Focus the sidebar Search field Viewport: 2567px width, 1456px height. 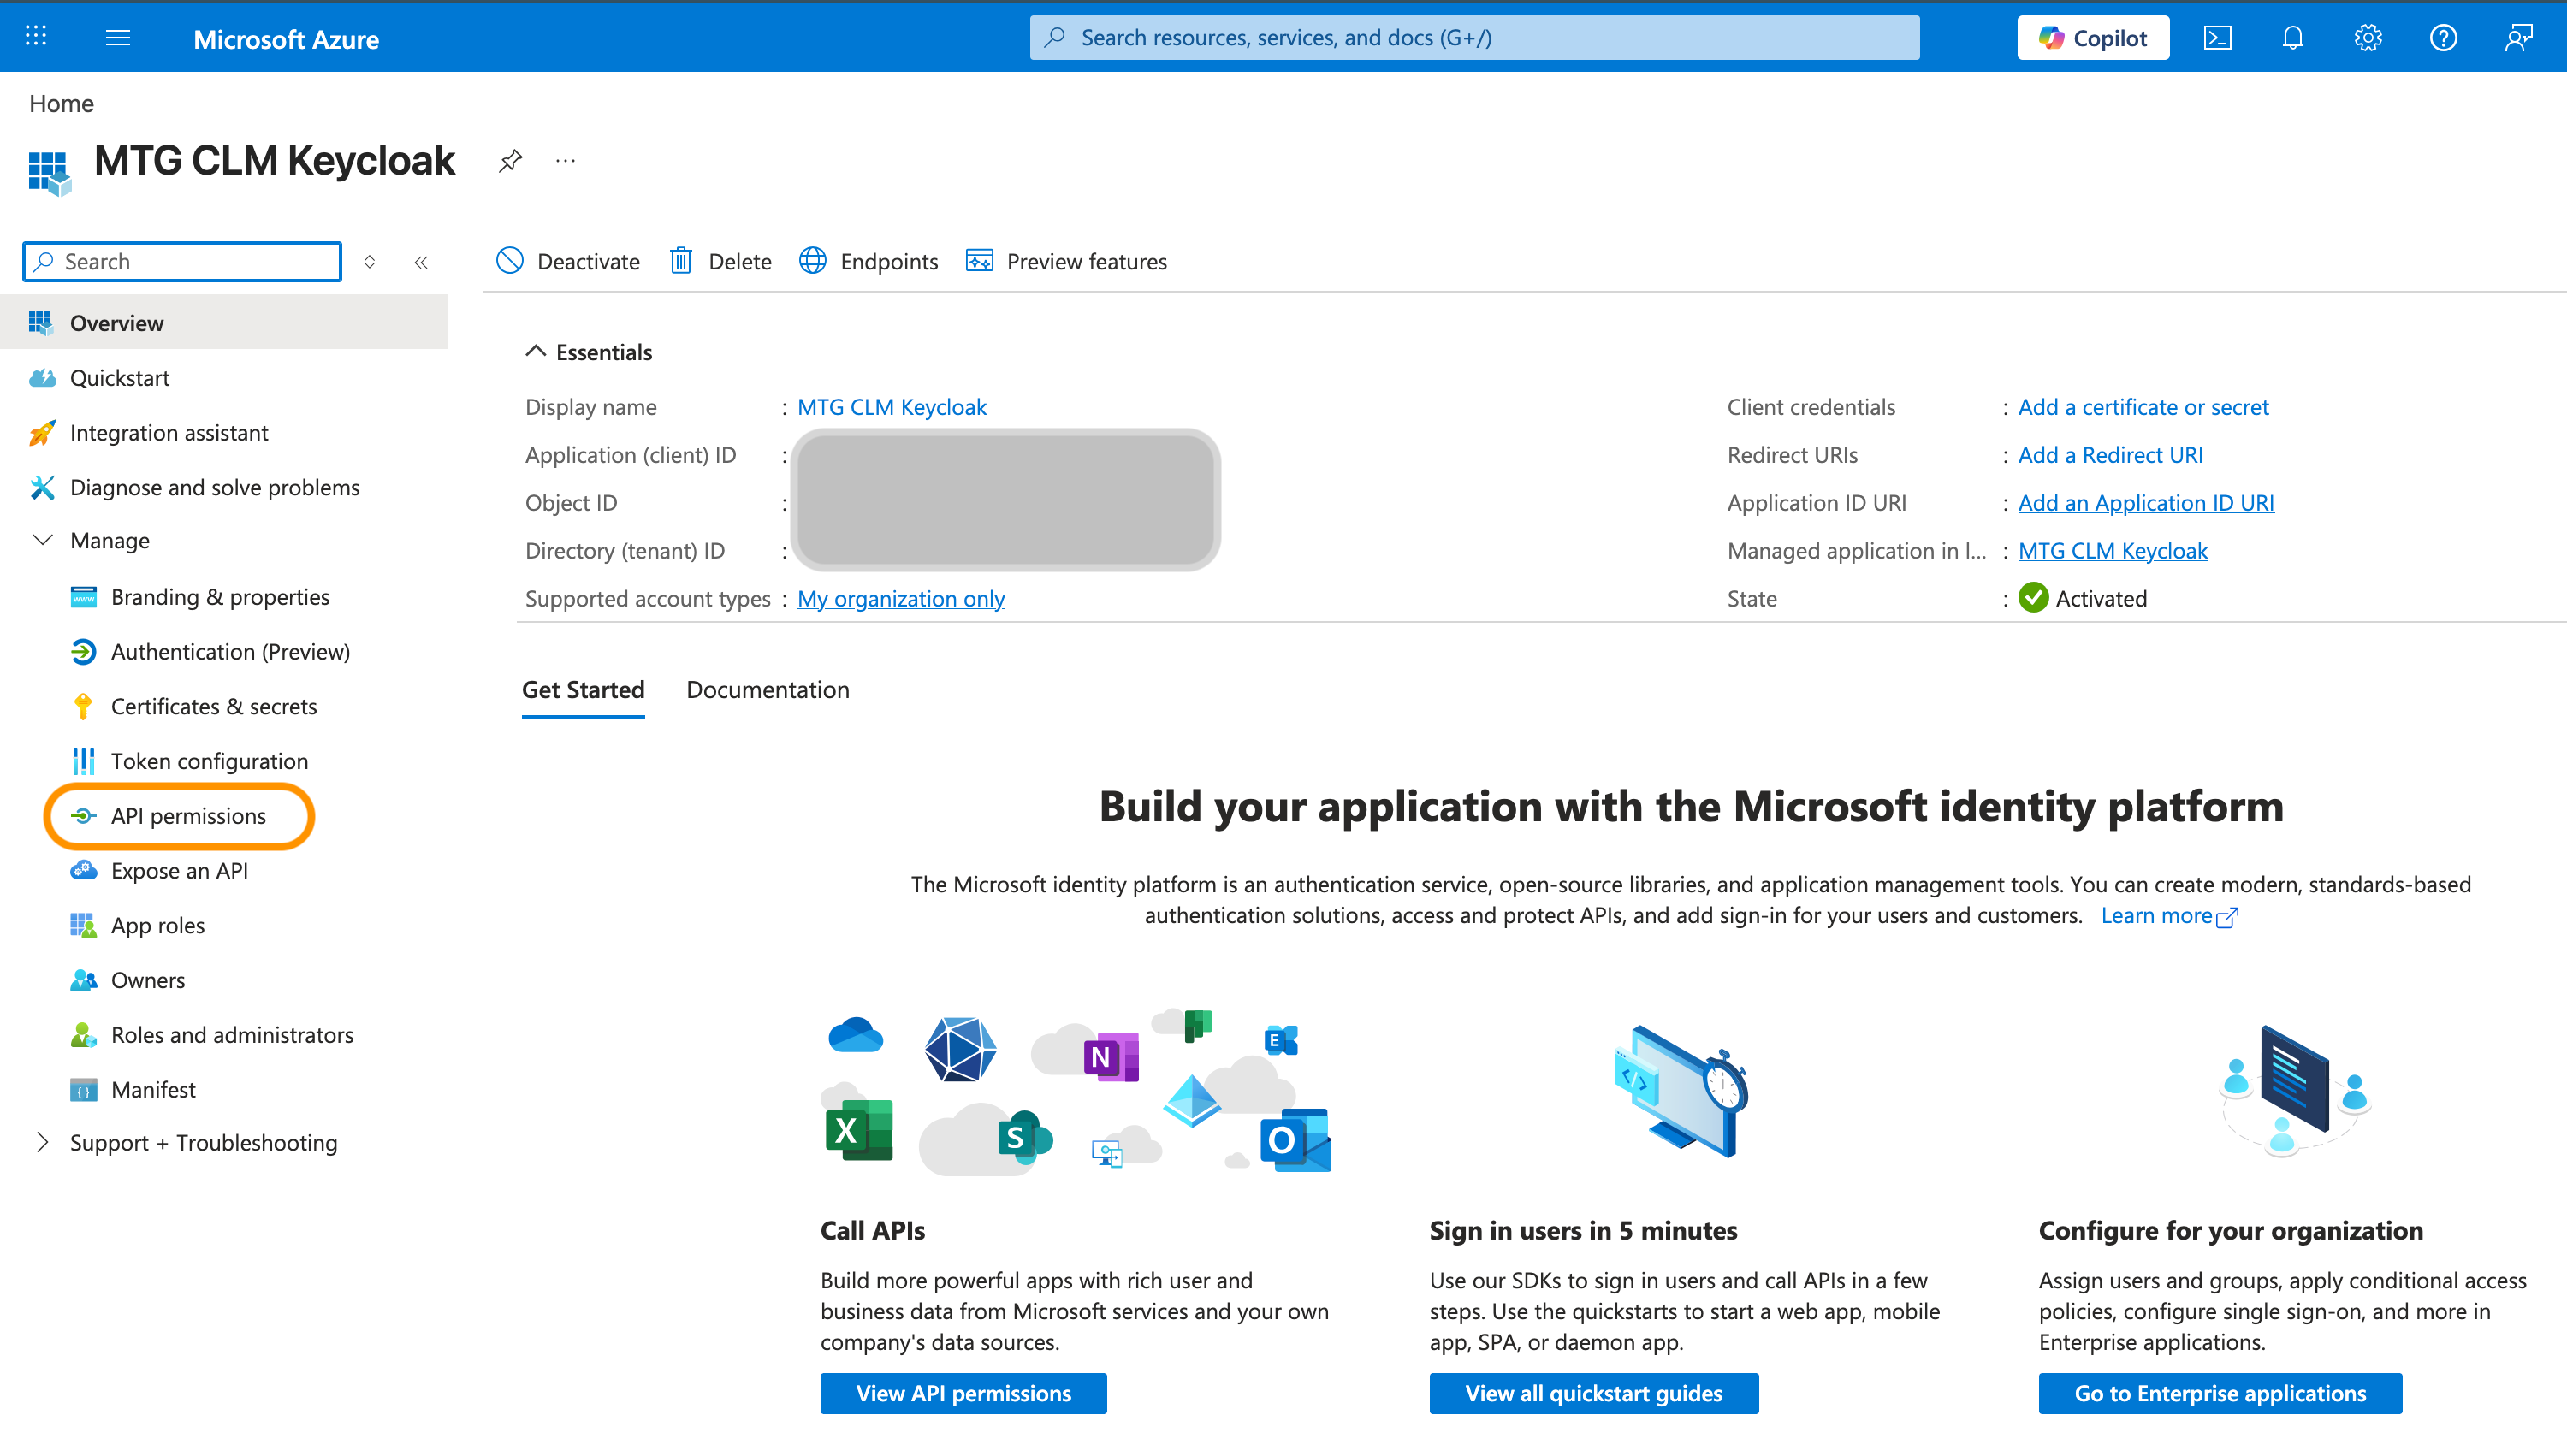click(x=182, y=262)
